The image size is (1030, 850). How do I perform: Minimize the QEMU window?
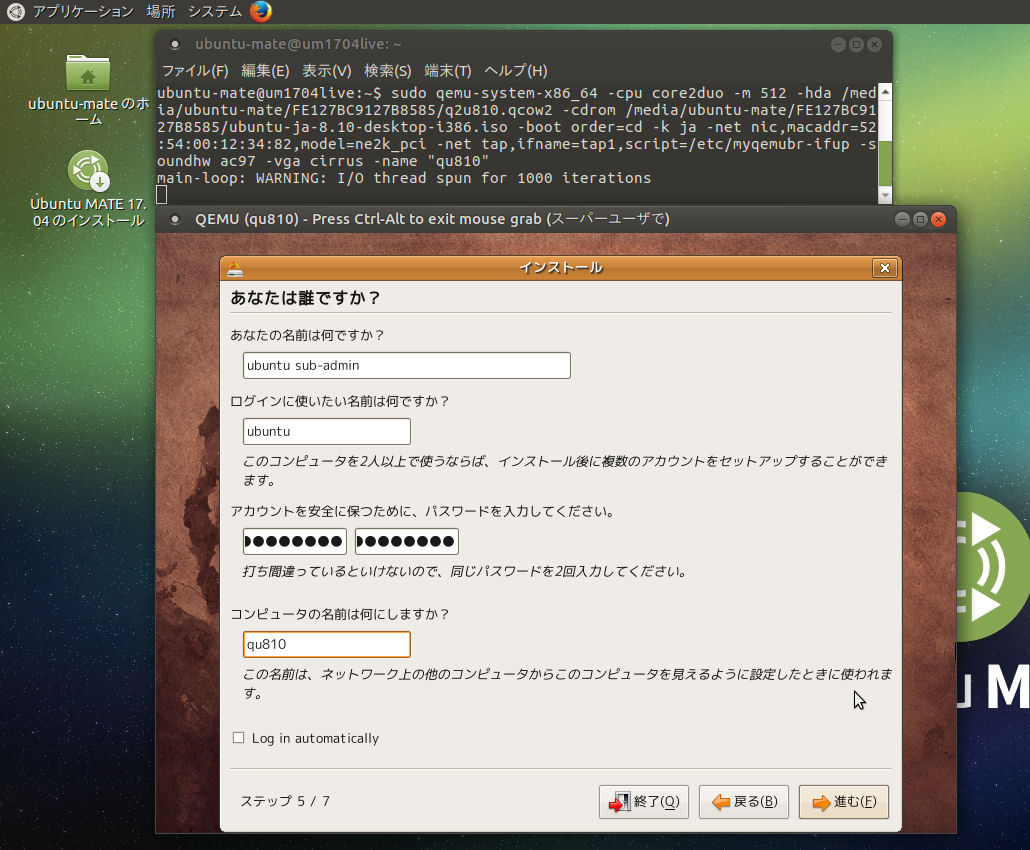[903, 219]
